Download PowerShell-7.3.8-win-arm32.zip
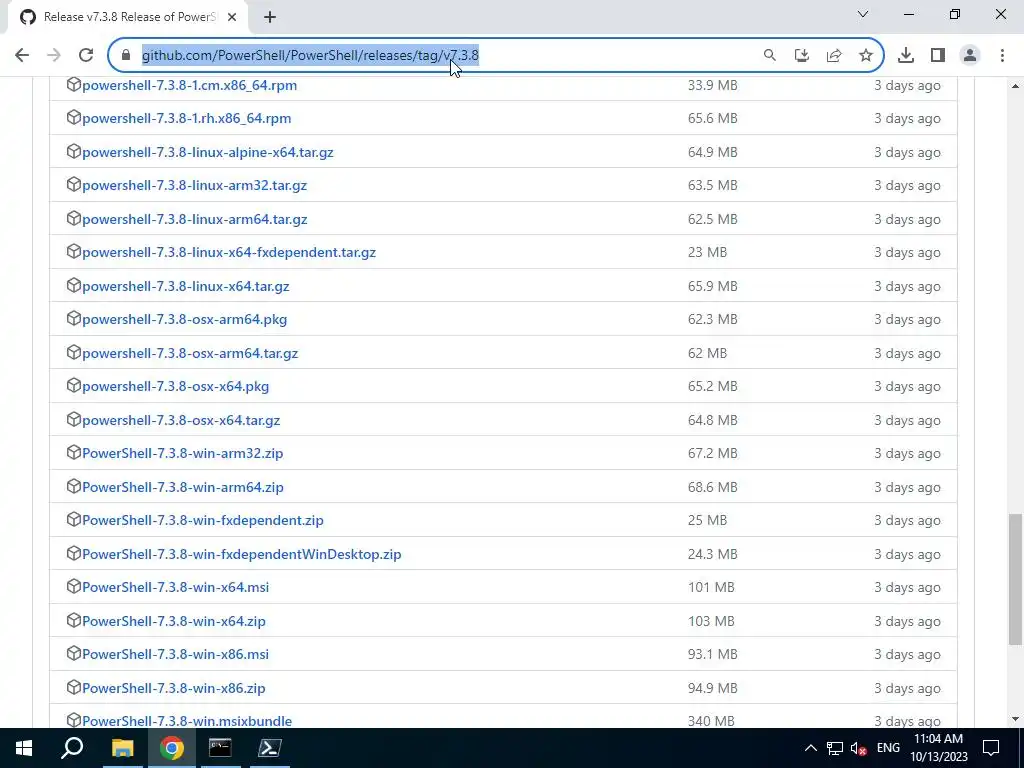1024x768 pixels. point(183,453)
